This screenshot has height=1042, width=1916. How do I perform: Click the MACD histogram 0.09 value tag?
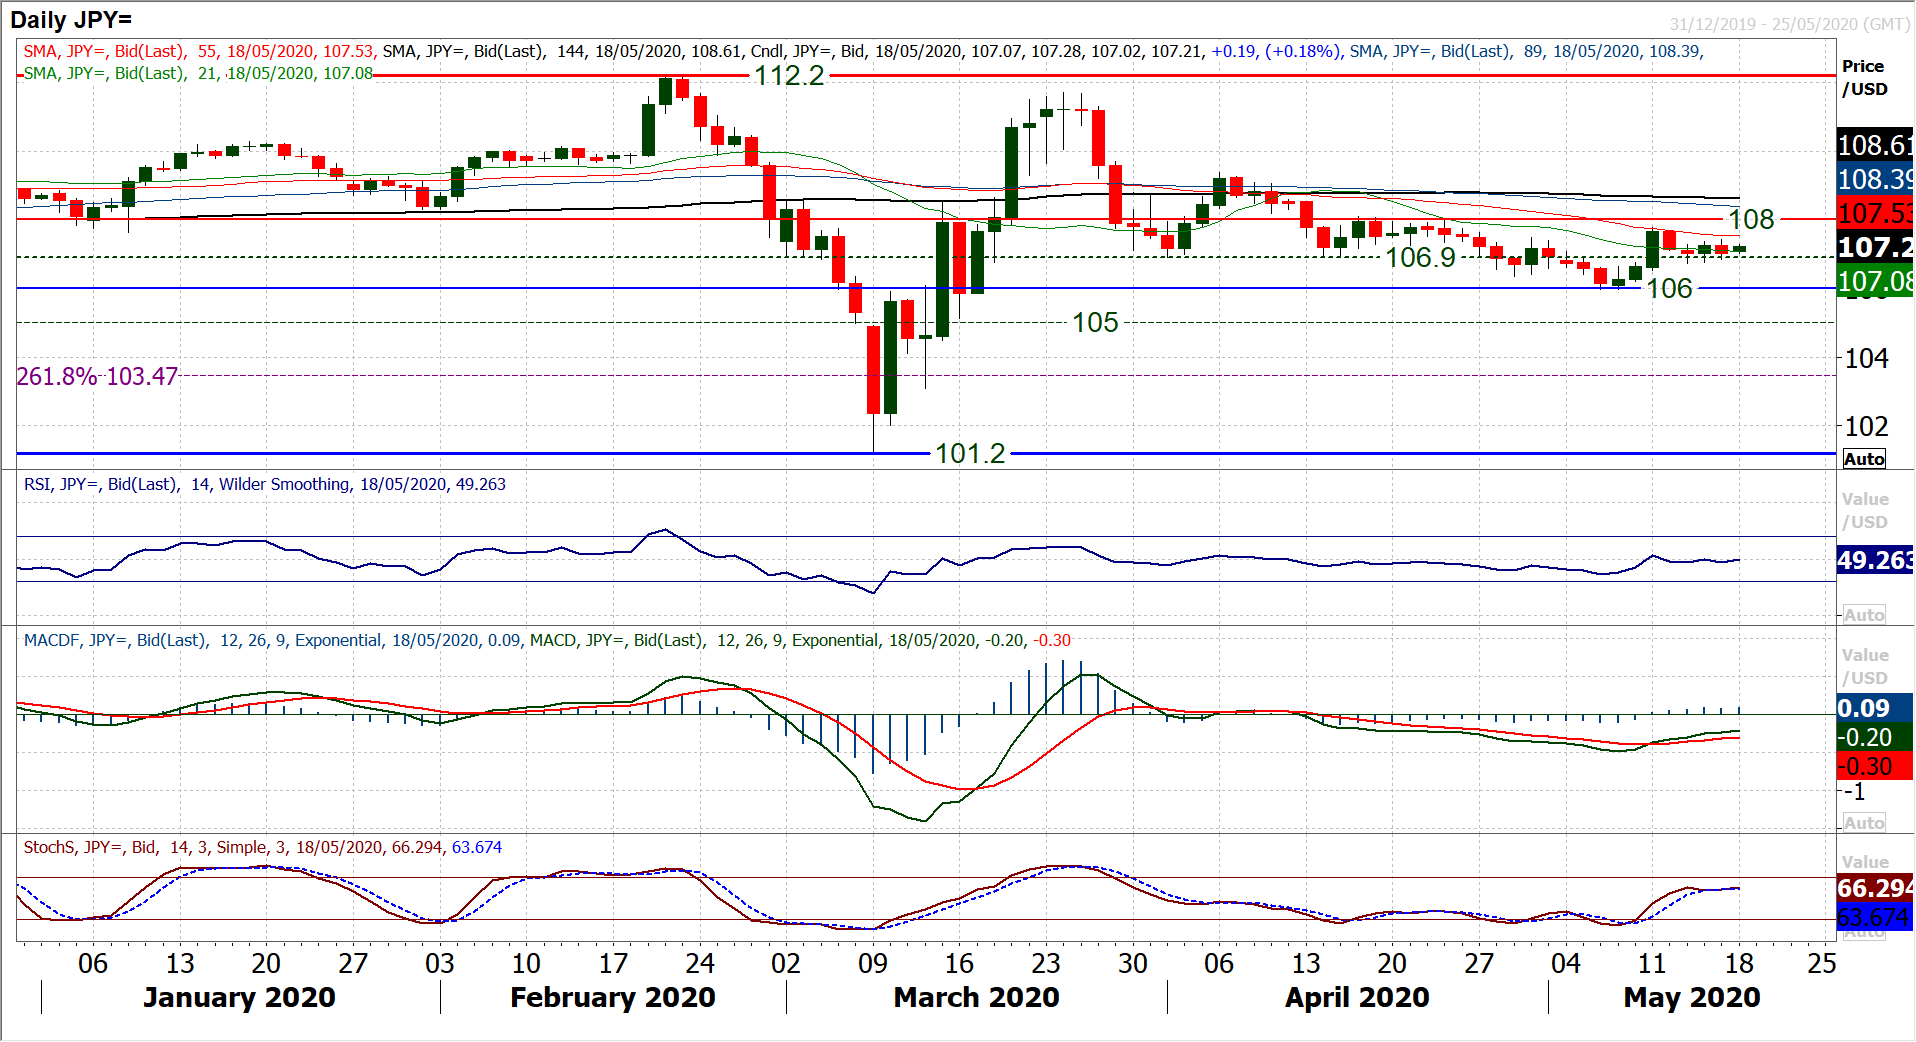pyautogui.click(x=1875, y=708)
